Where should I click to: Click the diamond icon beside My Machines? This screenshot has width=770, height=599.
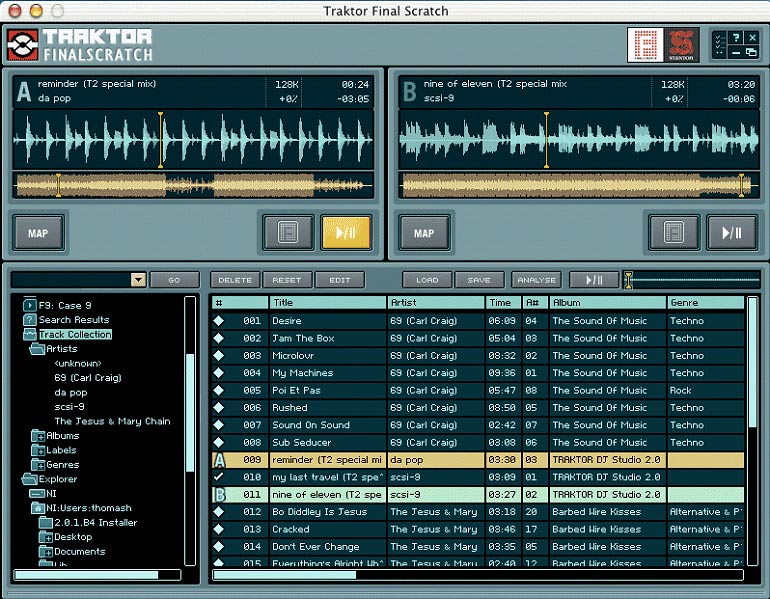pyautogui.click(x=219, y=373)
